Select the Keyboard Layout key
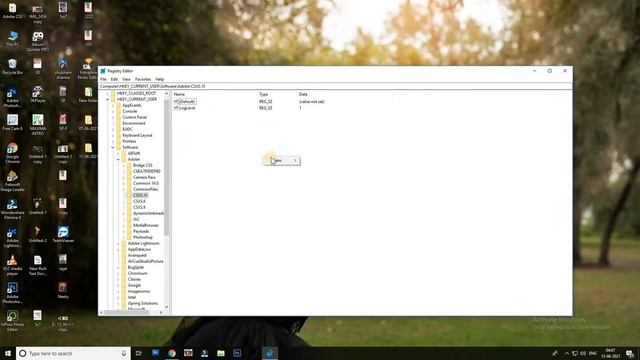The height and width of the screenshot is (360, 640). 137,135
